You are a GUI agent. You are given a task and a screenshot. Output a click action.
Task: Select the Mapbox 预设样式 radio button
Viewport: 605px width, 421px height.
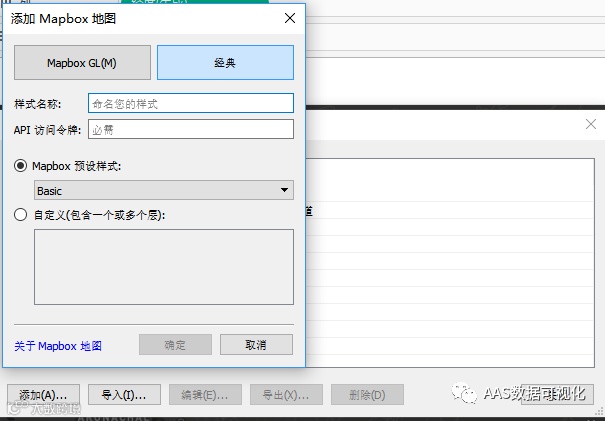pos(20,166)
